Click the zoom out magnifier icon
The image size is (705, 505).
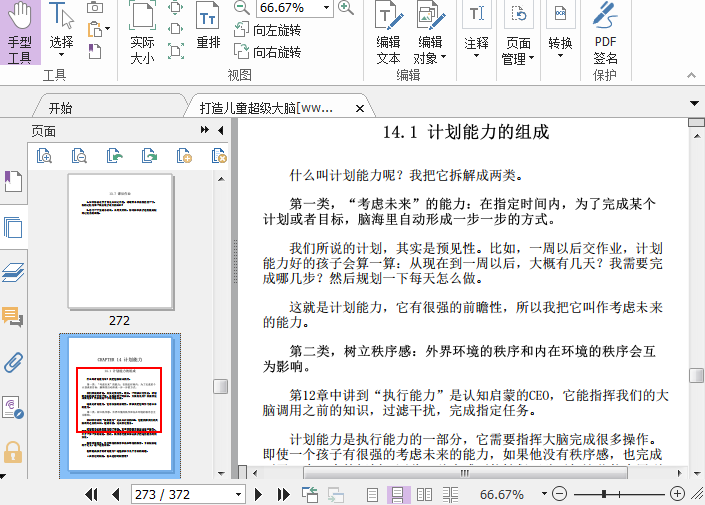pyautogui.click(x=241, y=7)
